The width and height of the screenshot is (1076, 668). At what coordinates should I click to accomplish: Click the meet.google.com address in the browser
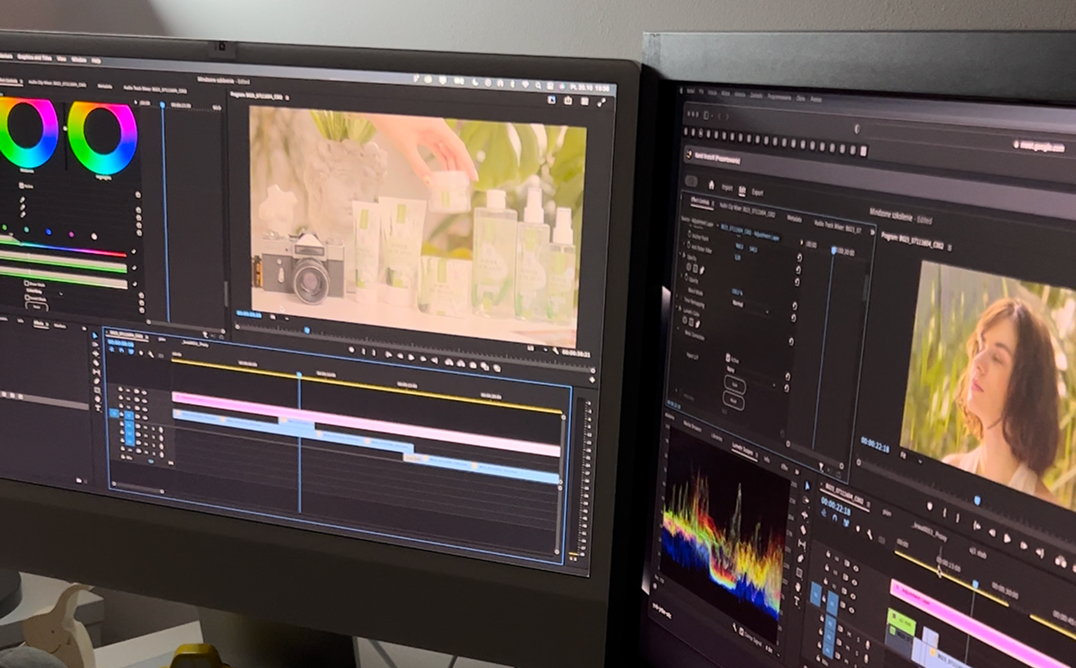click(x=1041, y=146)
